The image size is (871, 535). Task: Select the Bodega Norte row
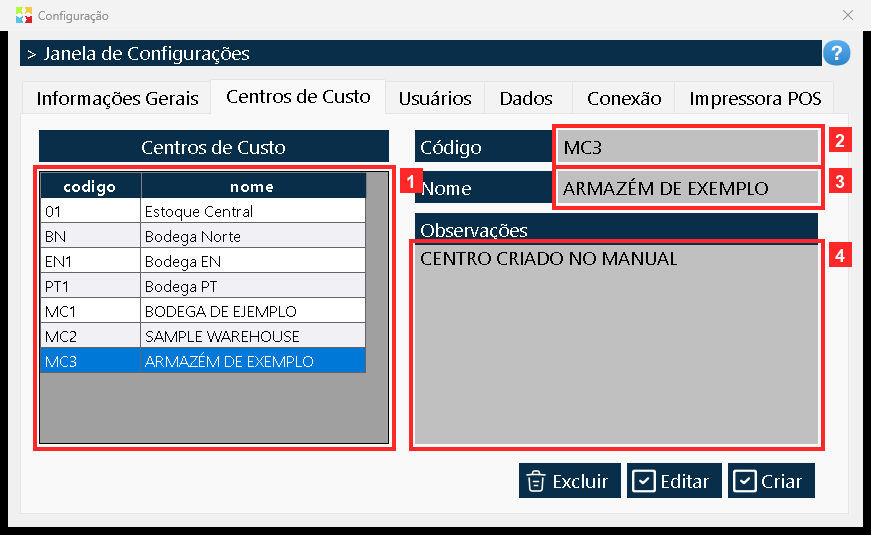pyautogui.click(x=203, y=236)
